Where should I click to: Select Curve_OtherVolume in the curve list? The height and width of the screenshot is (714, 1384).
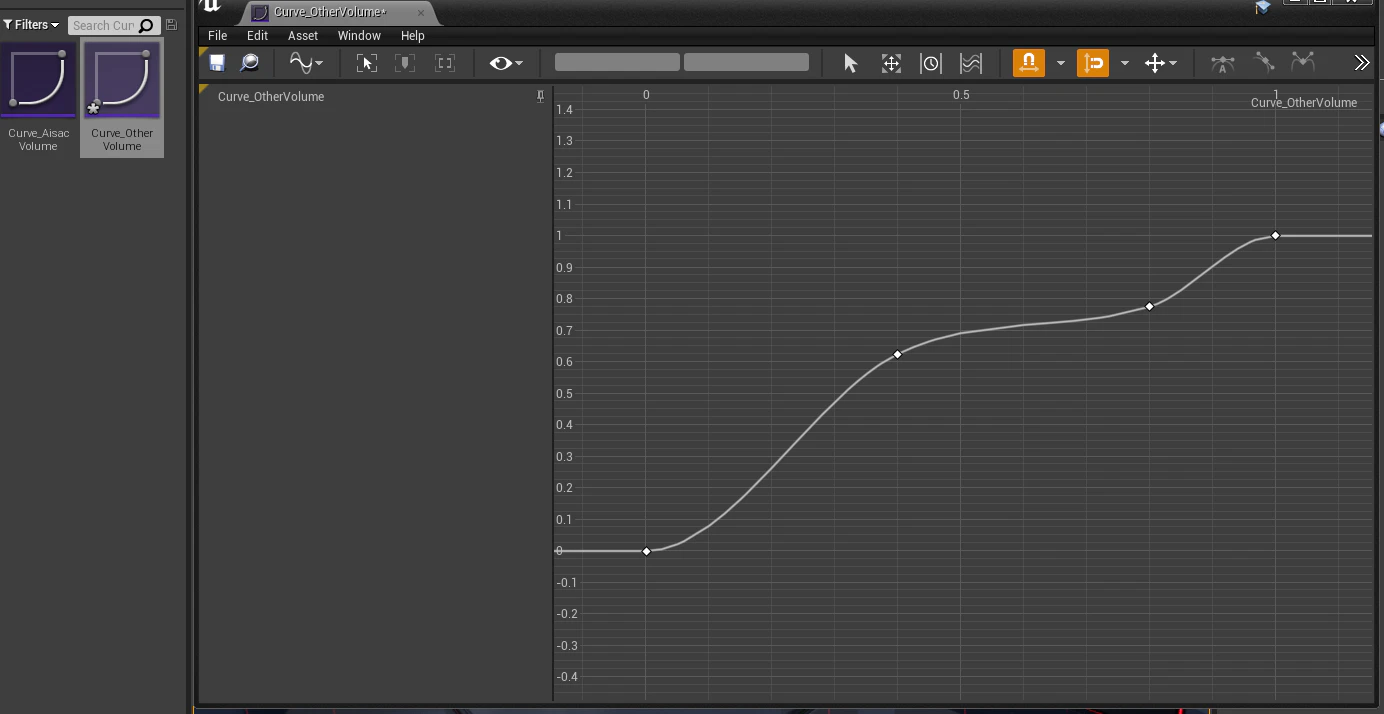point(271,97)
